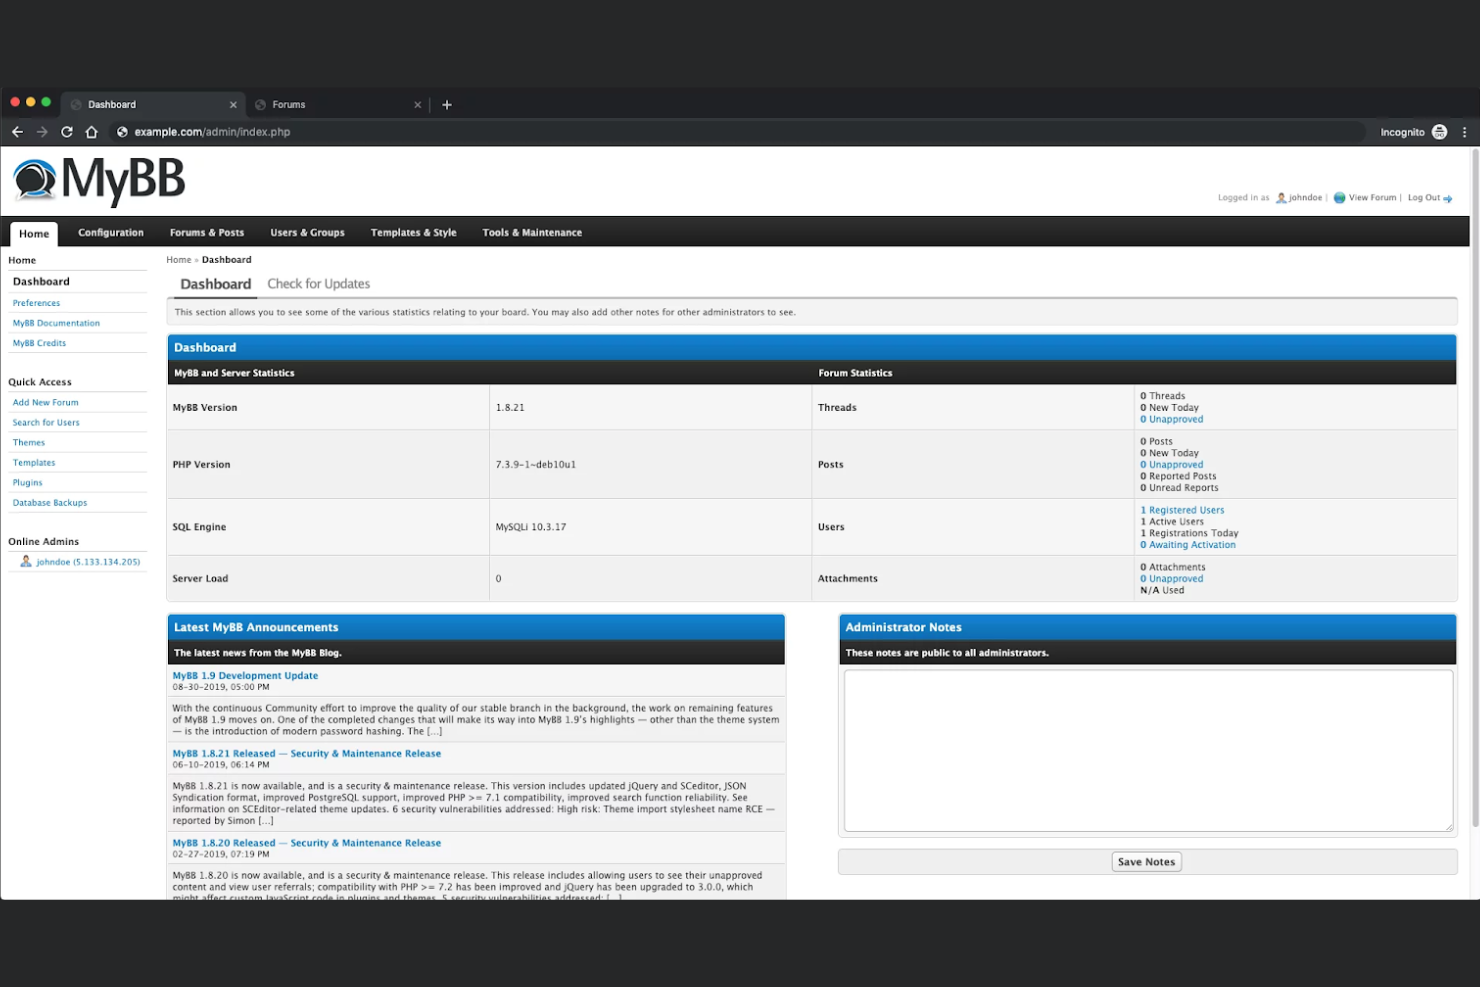Reload the page using the refresh icon
The height and width of the screenshot is (987, 1480).
(66, 131)
